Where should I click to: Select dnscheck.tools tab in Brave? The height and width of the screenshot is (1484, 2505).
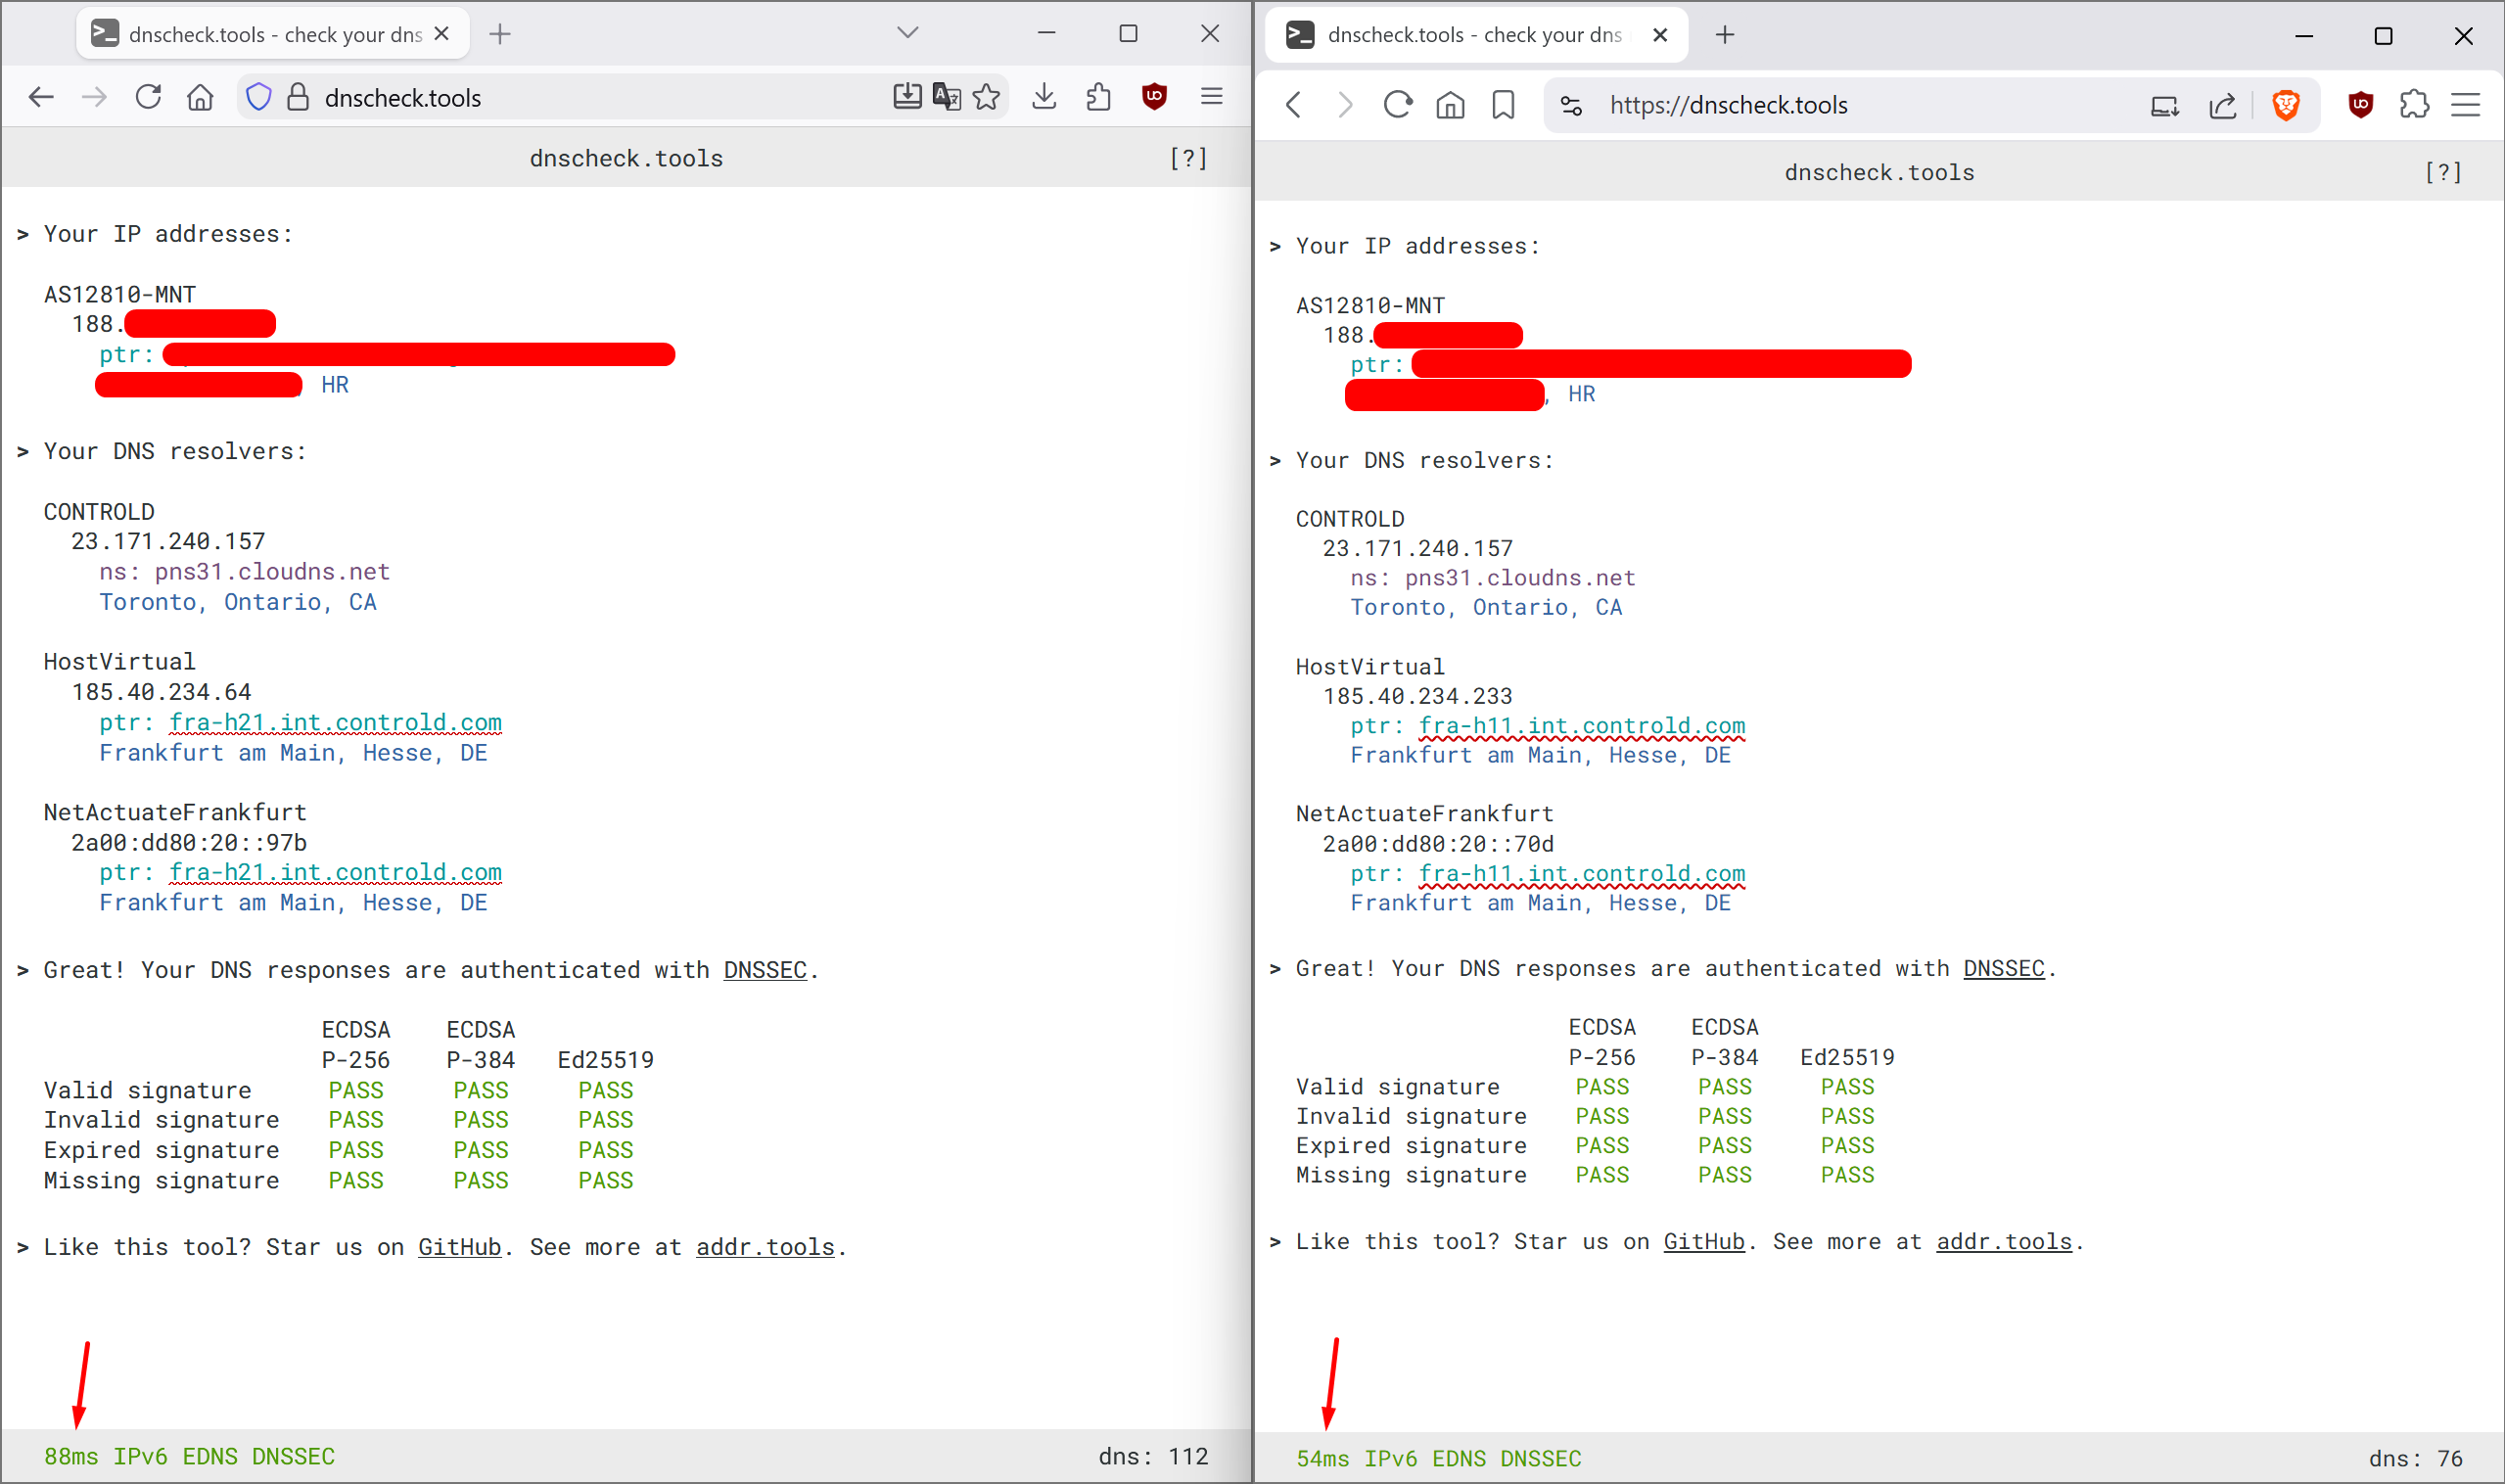pos(1470,35)
